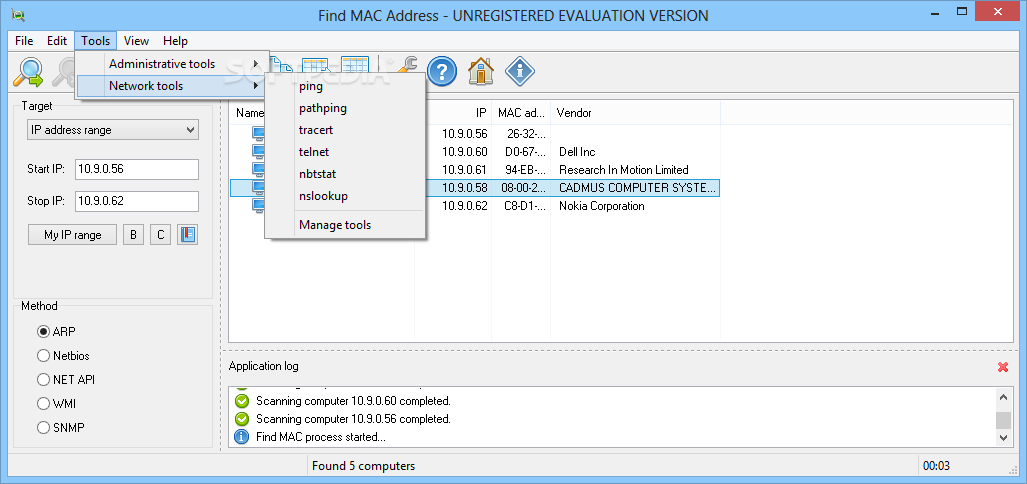The image size is (1027, 484).
Task: Select the ARP method
Action: pyautogui.click(x=56, y=331)
